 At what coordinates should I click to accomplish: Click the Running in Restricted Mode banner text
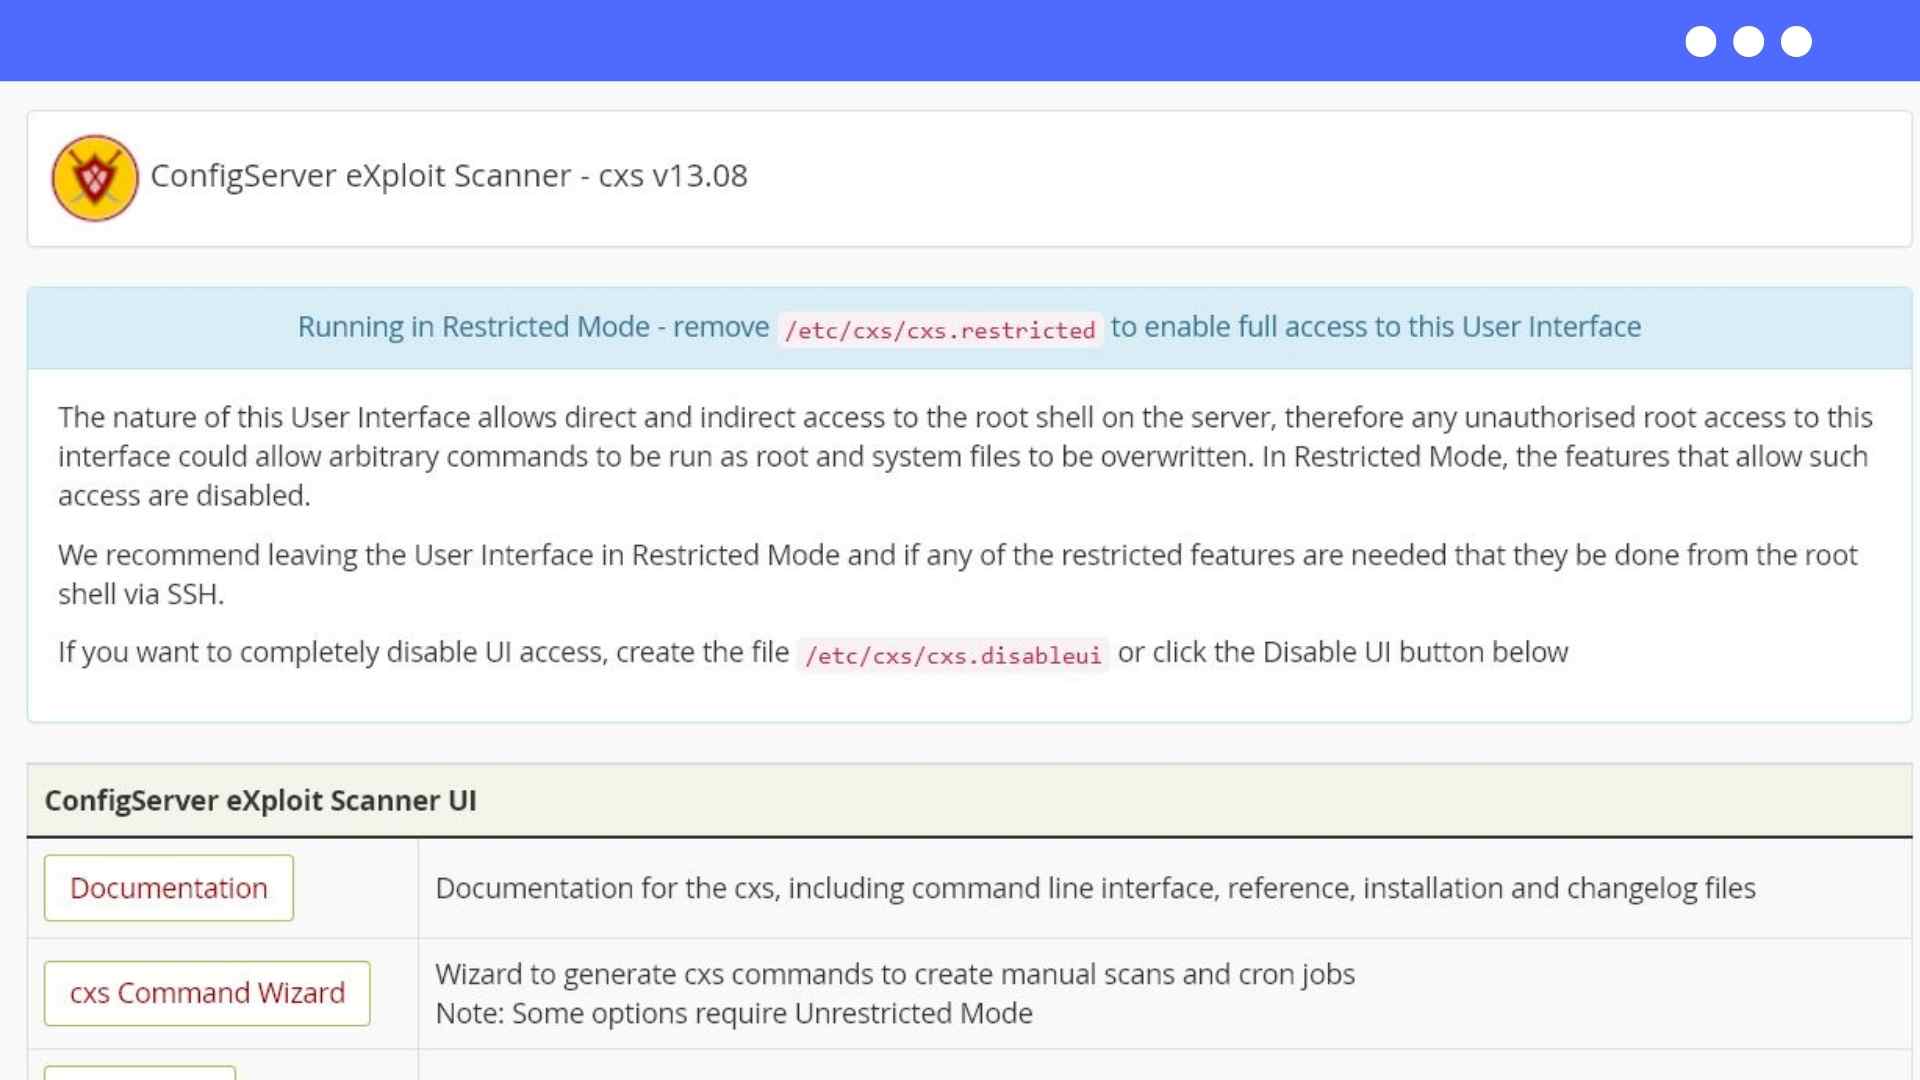pos(969,327)
